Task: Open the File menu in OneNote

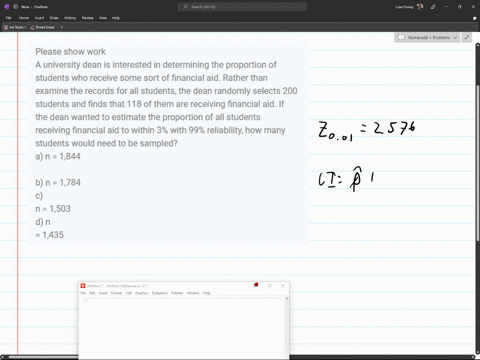Action: (9, 18)
